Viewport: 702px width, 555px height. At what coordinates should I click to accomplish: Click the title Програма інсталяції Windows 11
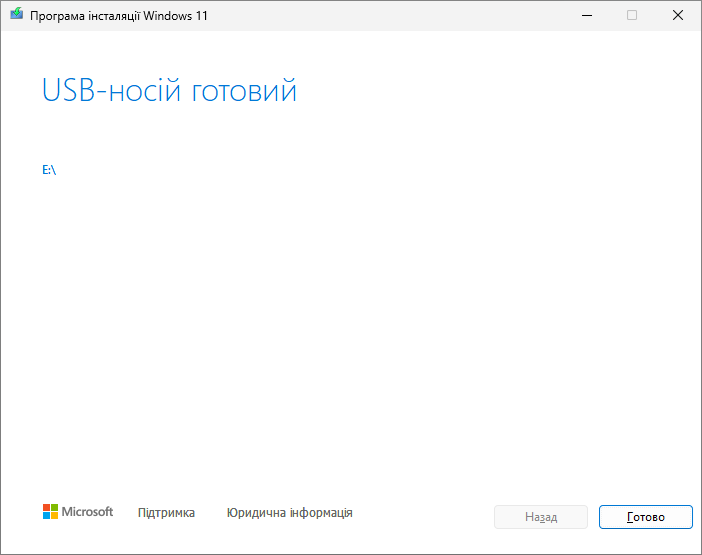point(119,16)
